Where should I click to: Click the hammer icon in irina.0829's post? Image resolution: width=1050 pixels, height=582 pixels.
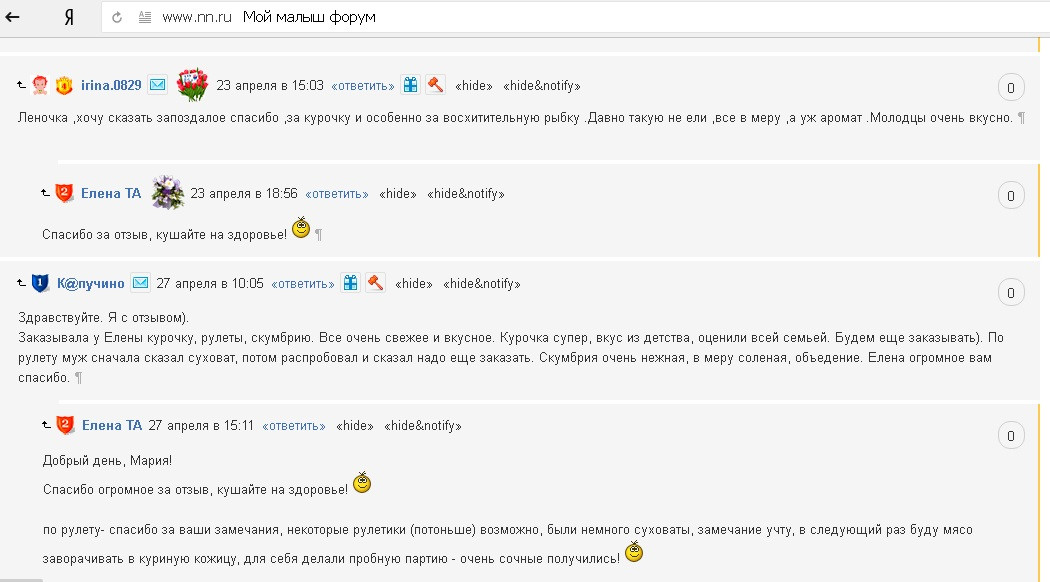[435, 85]
